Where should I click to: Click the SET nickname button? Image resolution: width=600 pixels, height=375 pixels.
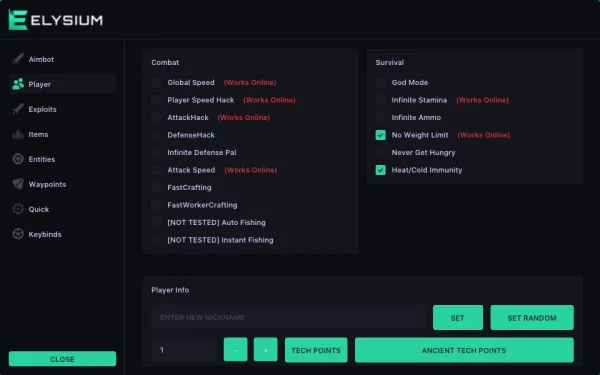(458, 318)
